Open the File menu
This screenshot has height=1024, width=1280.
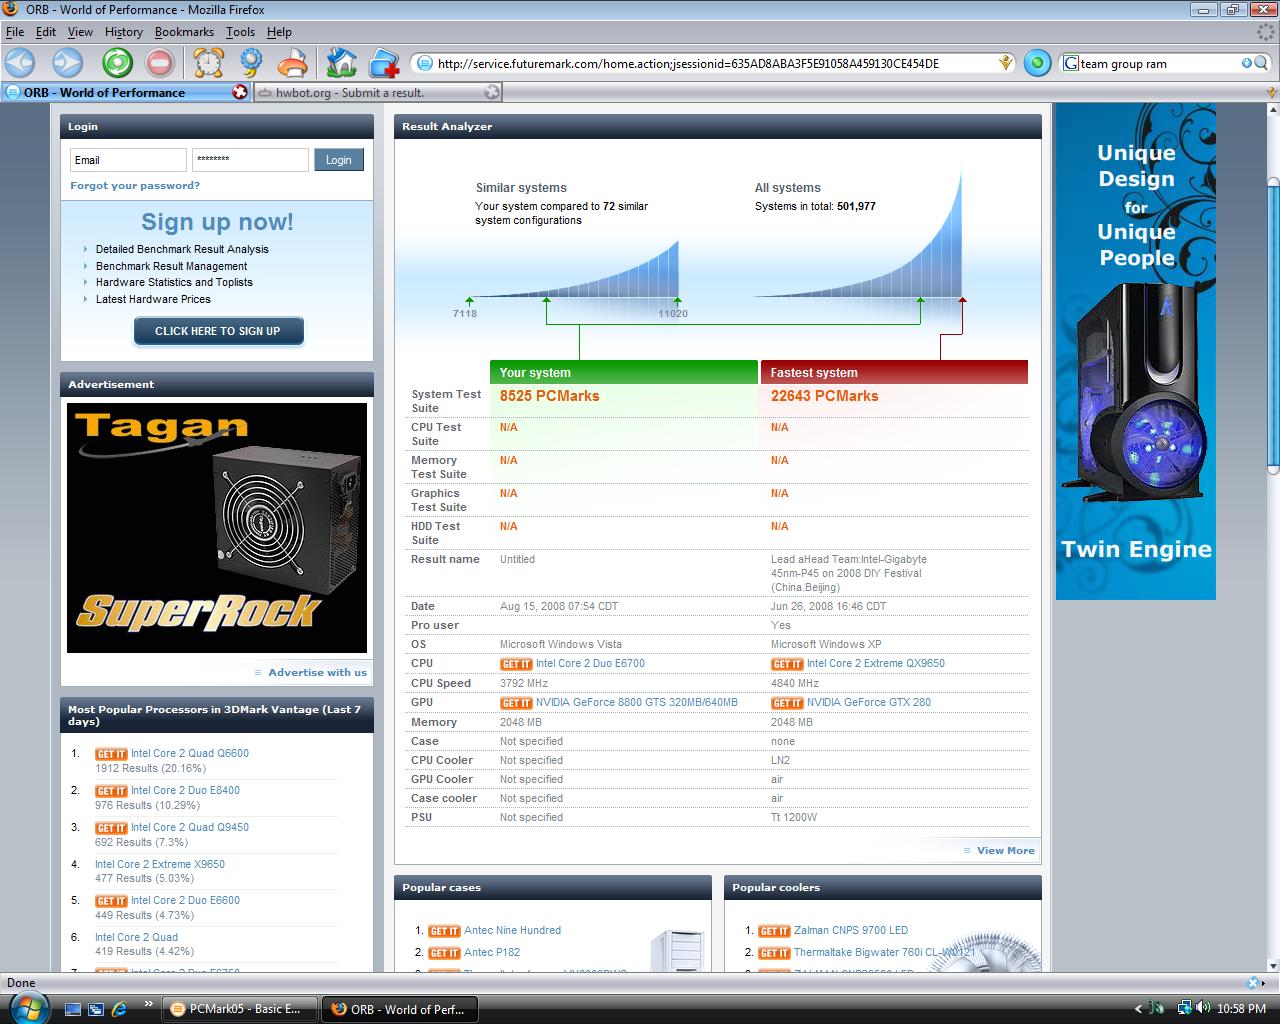click(x=15, y=32)
